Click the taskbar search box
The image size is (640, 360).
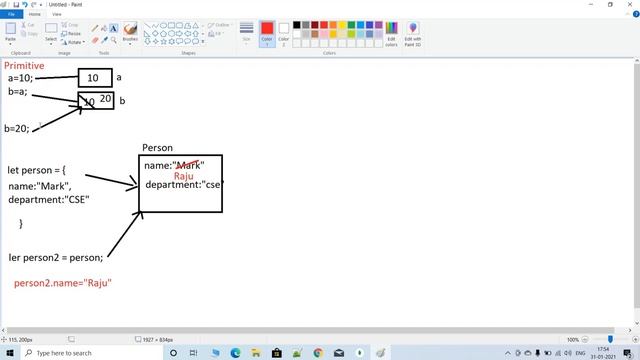(92, 353)
